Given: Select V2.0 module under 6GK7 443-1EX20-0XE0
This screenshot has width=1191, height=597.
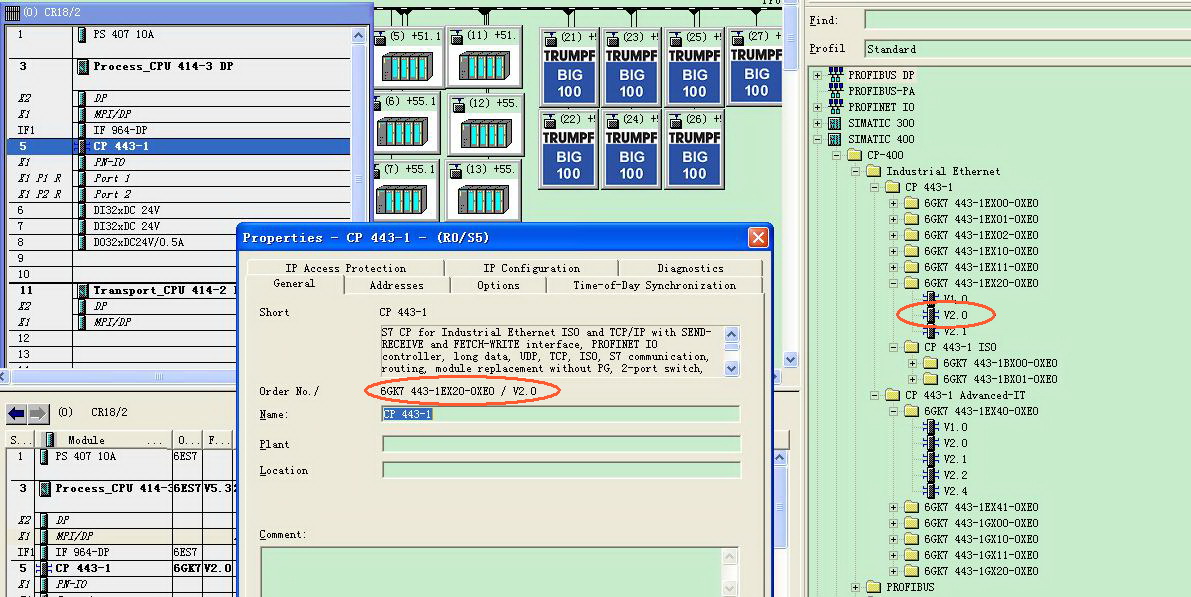Looking at the screenshot, I should pyautogui.click(x=946, y=314).
